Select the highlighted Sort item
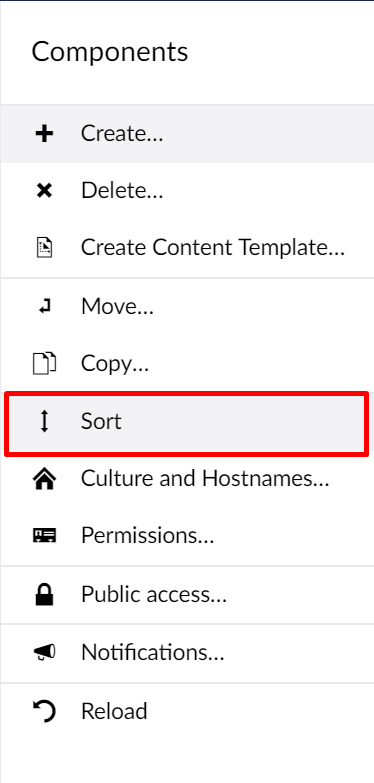The height and width of the screenshot is (783, 374). 187,423
